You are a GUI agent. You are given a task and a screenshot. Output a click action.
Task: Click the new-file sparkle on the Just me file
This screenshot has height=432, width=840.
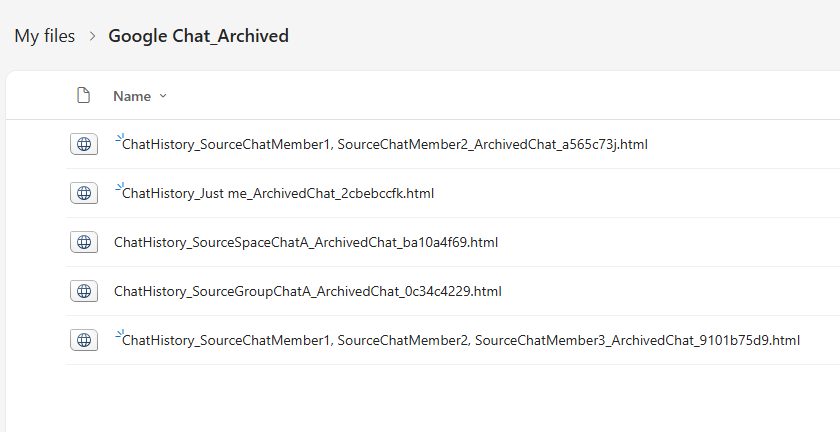[119, 187]
